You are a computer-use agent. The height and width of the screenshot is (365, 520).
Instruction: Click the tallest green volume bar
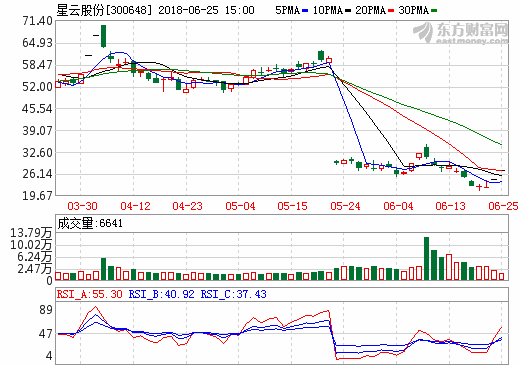(426, 258)
